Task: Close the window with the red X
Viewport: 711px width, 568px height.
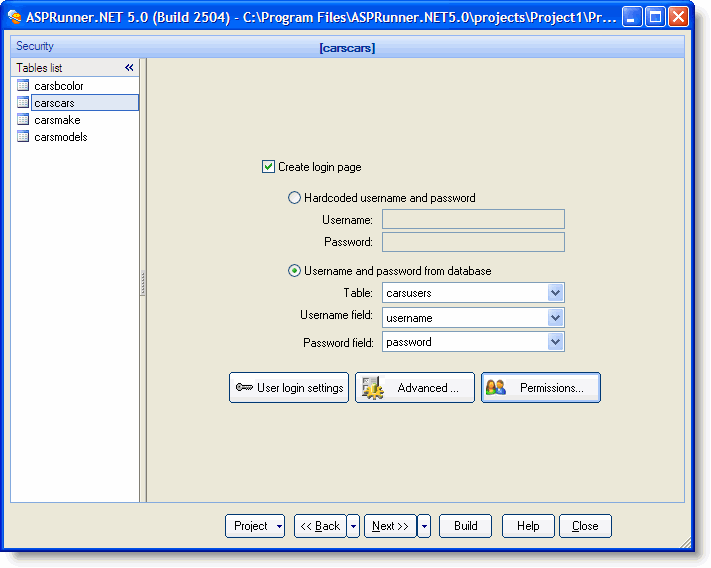Action: [x=679, y=17]
